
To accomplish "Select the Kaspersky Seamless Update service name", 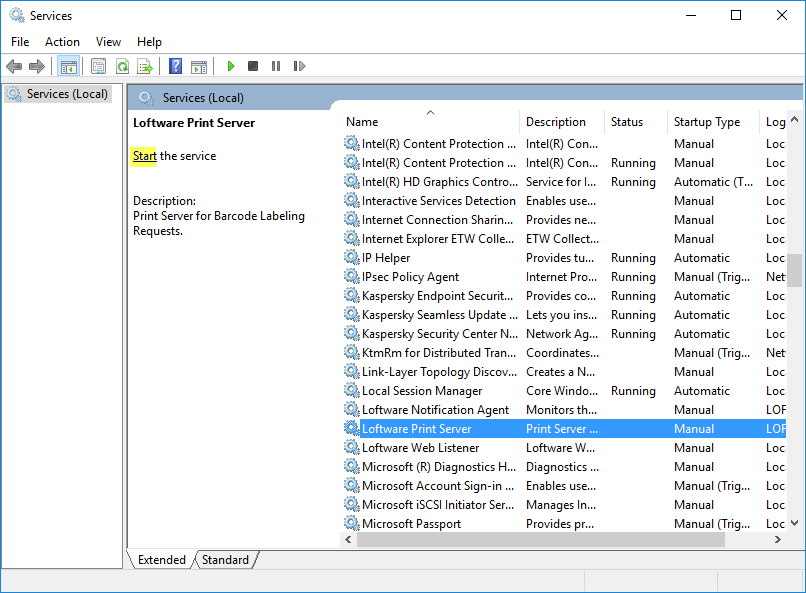I will [440, 314].
